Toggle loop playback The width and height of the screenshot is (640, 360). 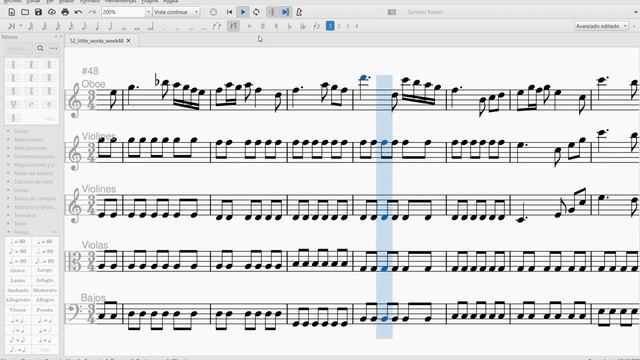[x=256, y=12]
